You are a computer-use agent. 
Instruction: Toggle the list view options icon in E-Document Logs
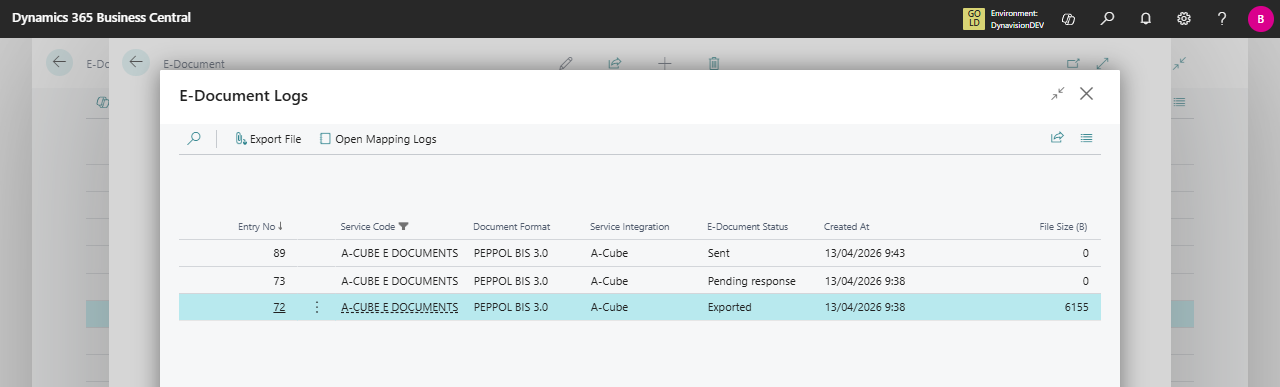click(x=1086, y=138)
